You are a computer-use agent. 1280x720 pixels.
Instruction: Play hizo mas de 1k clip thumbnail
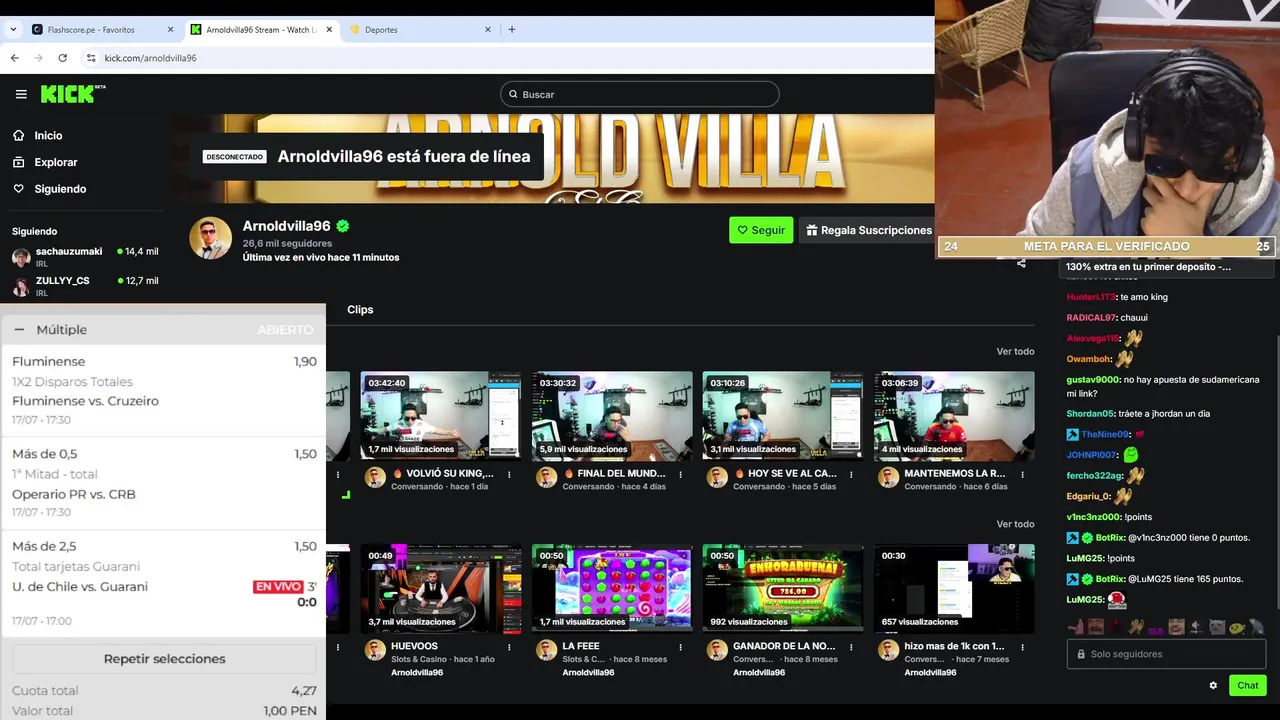pyautogui.click(x=954, y=589)
